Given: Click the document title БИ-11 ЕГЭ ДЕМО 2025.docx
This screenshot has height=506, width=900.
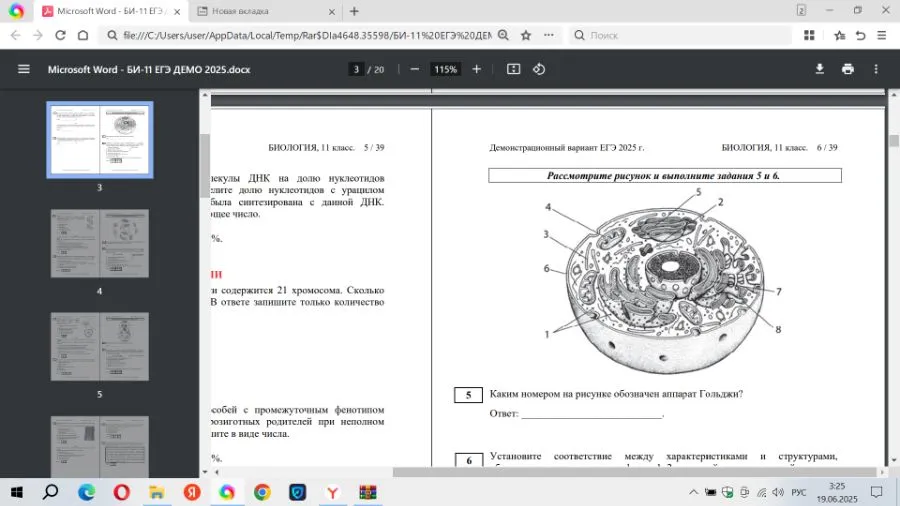Looking at the screenshot, I should tap(149, 69).
